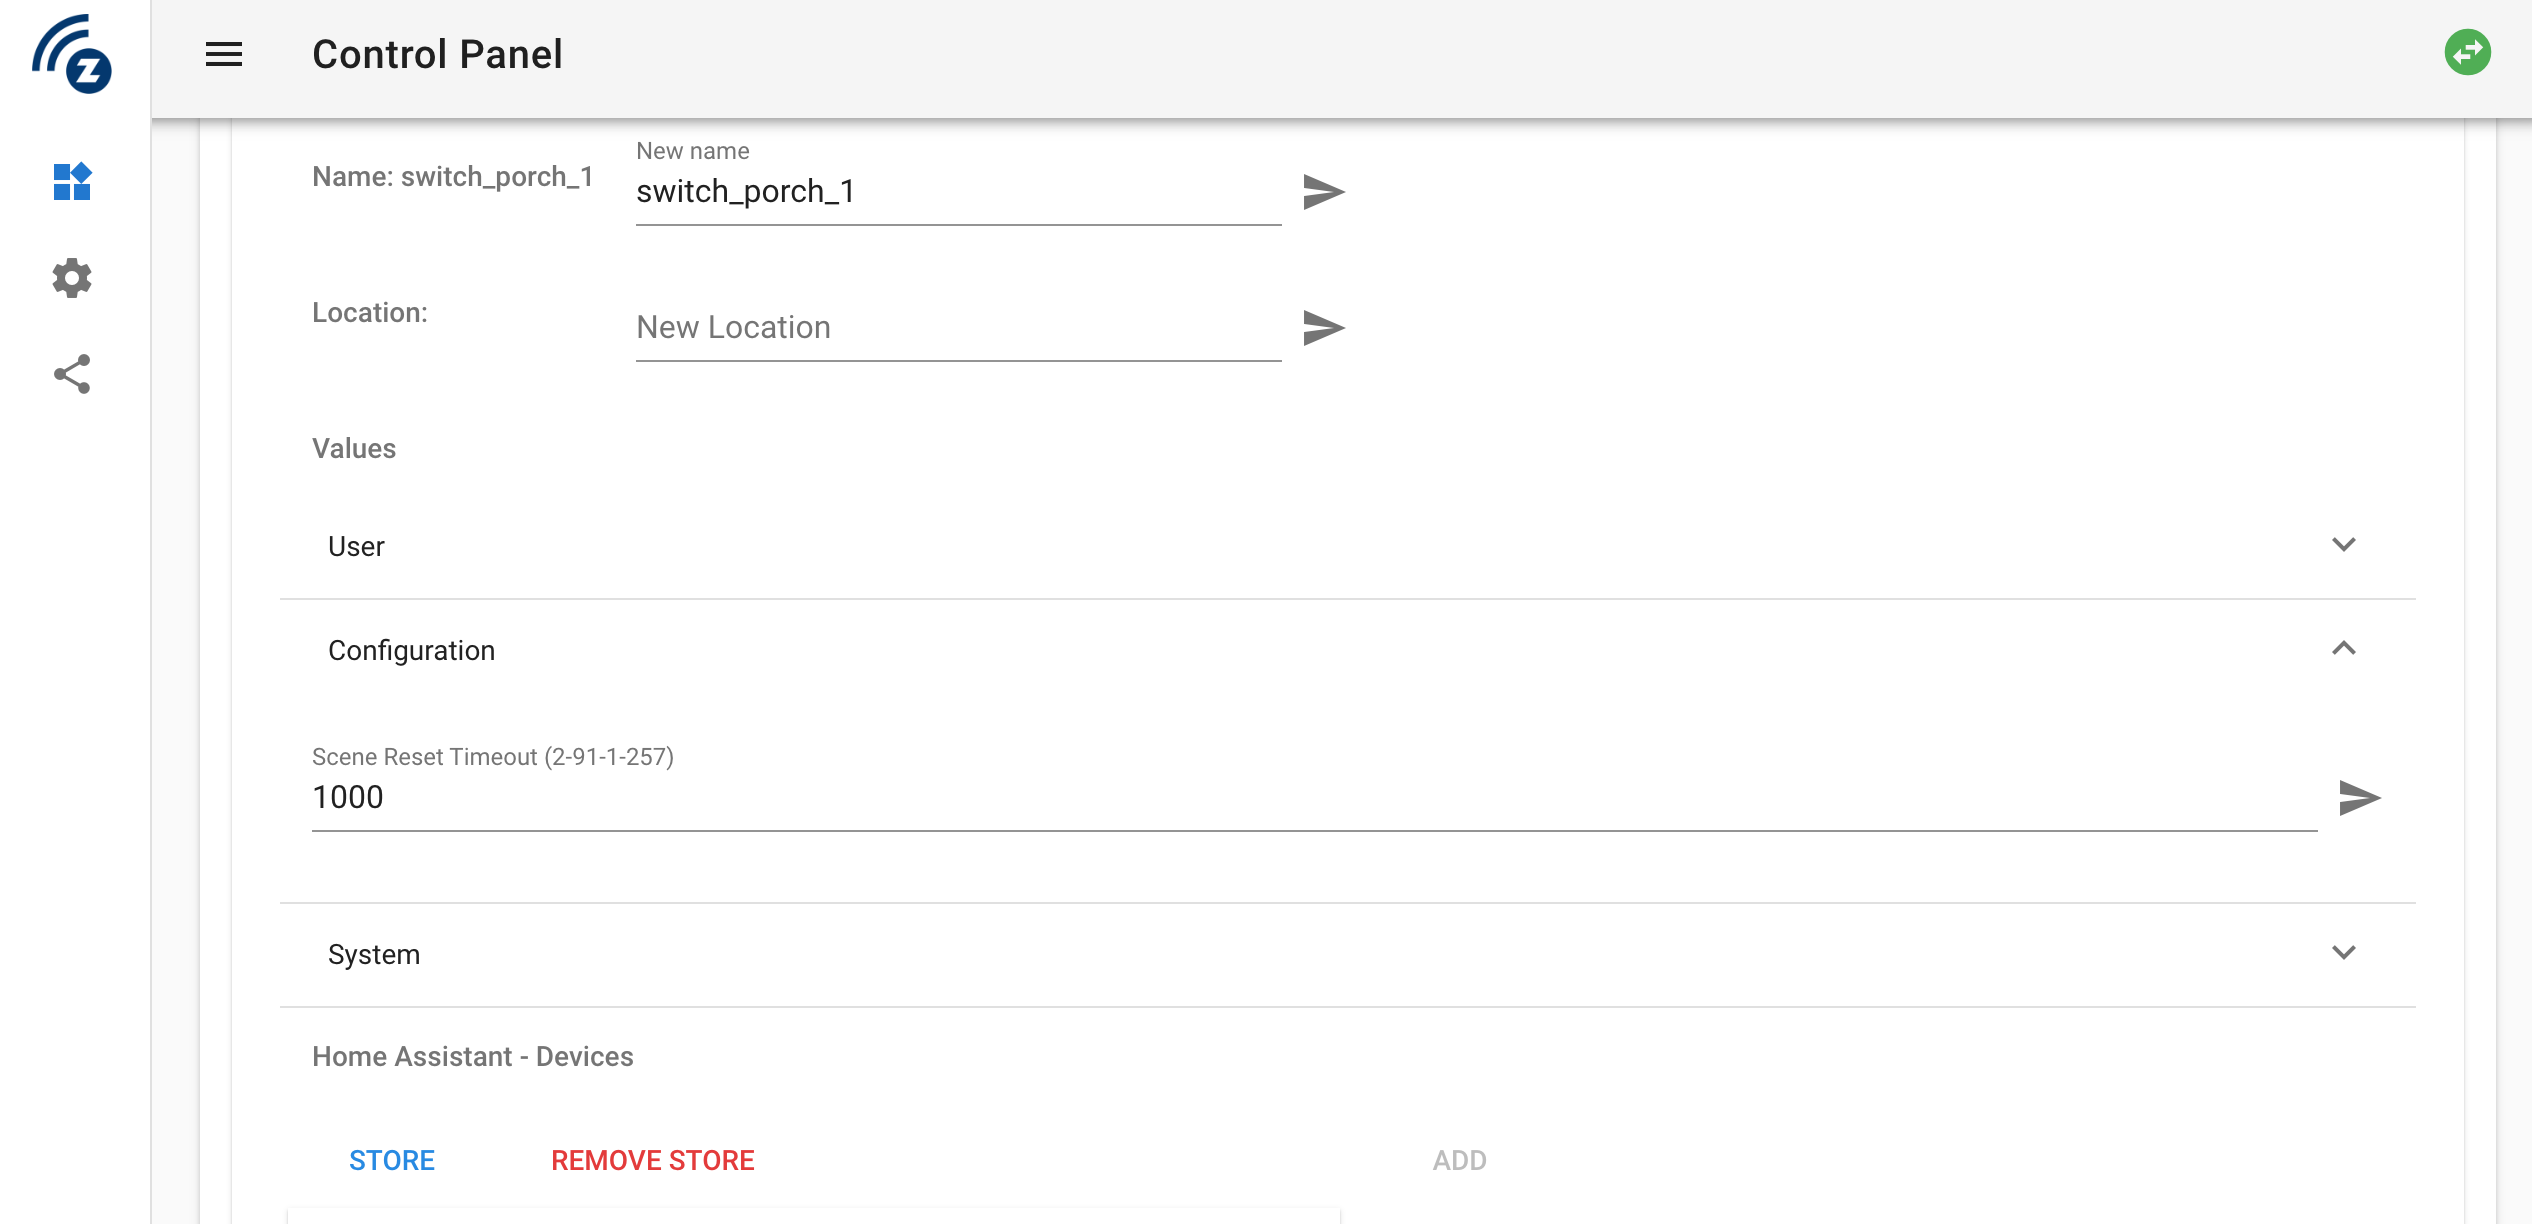Open settings via the gear icon
The height and width of the screenshot is (1224, 2532).
70,280
